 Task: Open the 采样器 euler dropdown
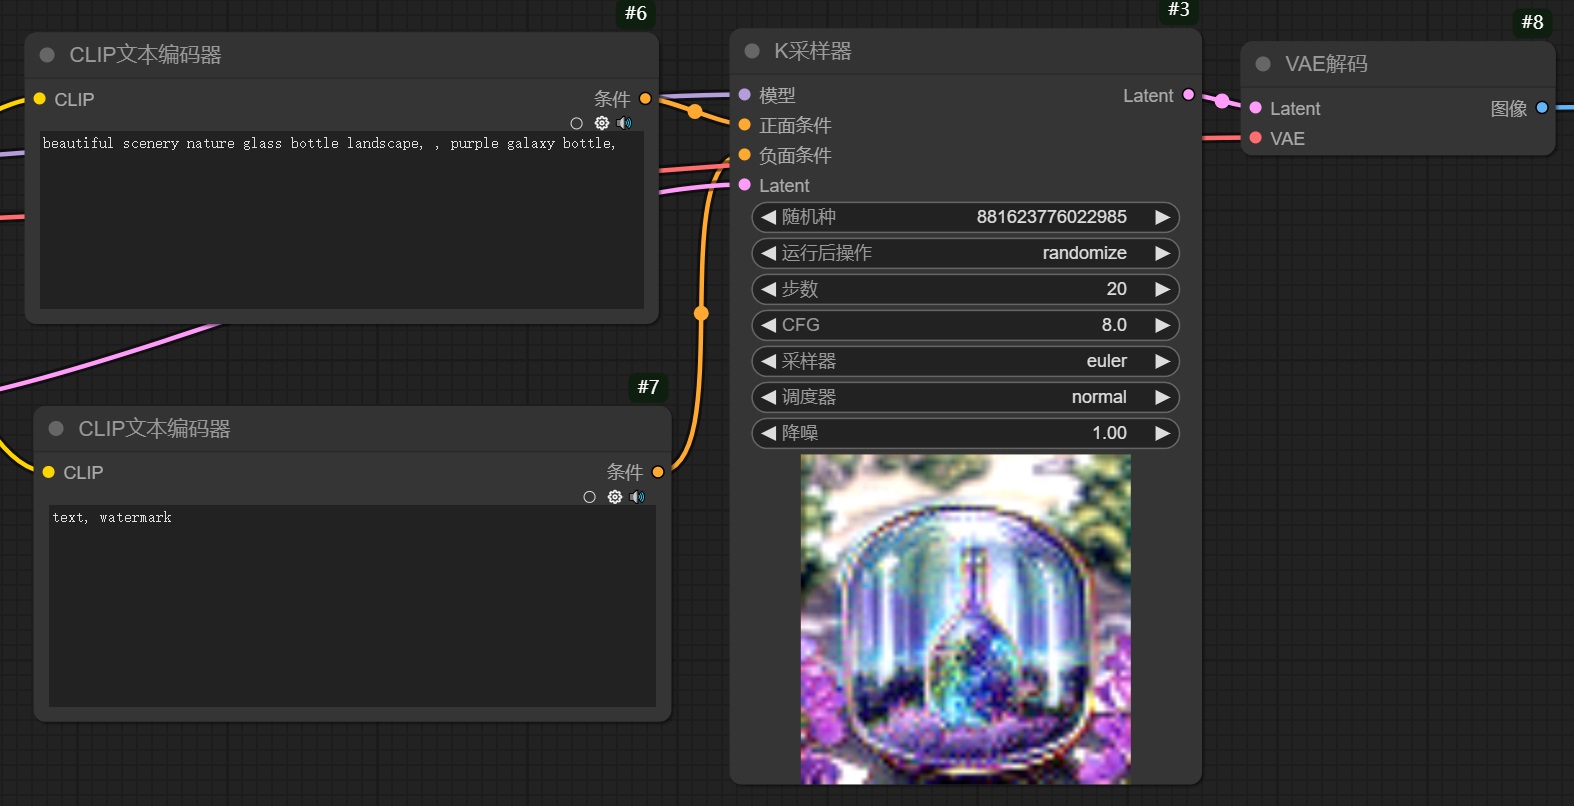coord(965,361)
